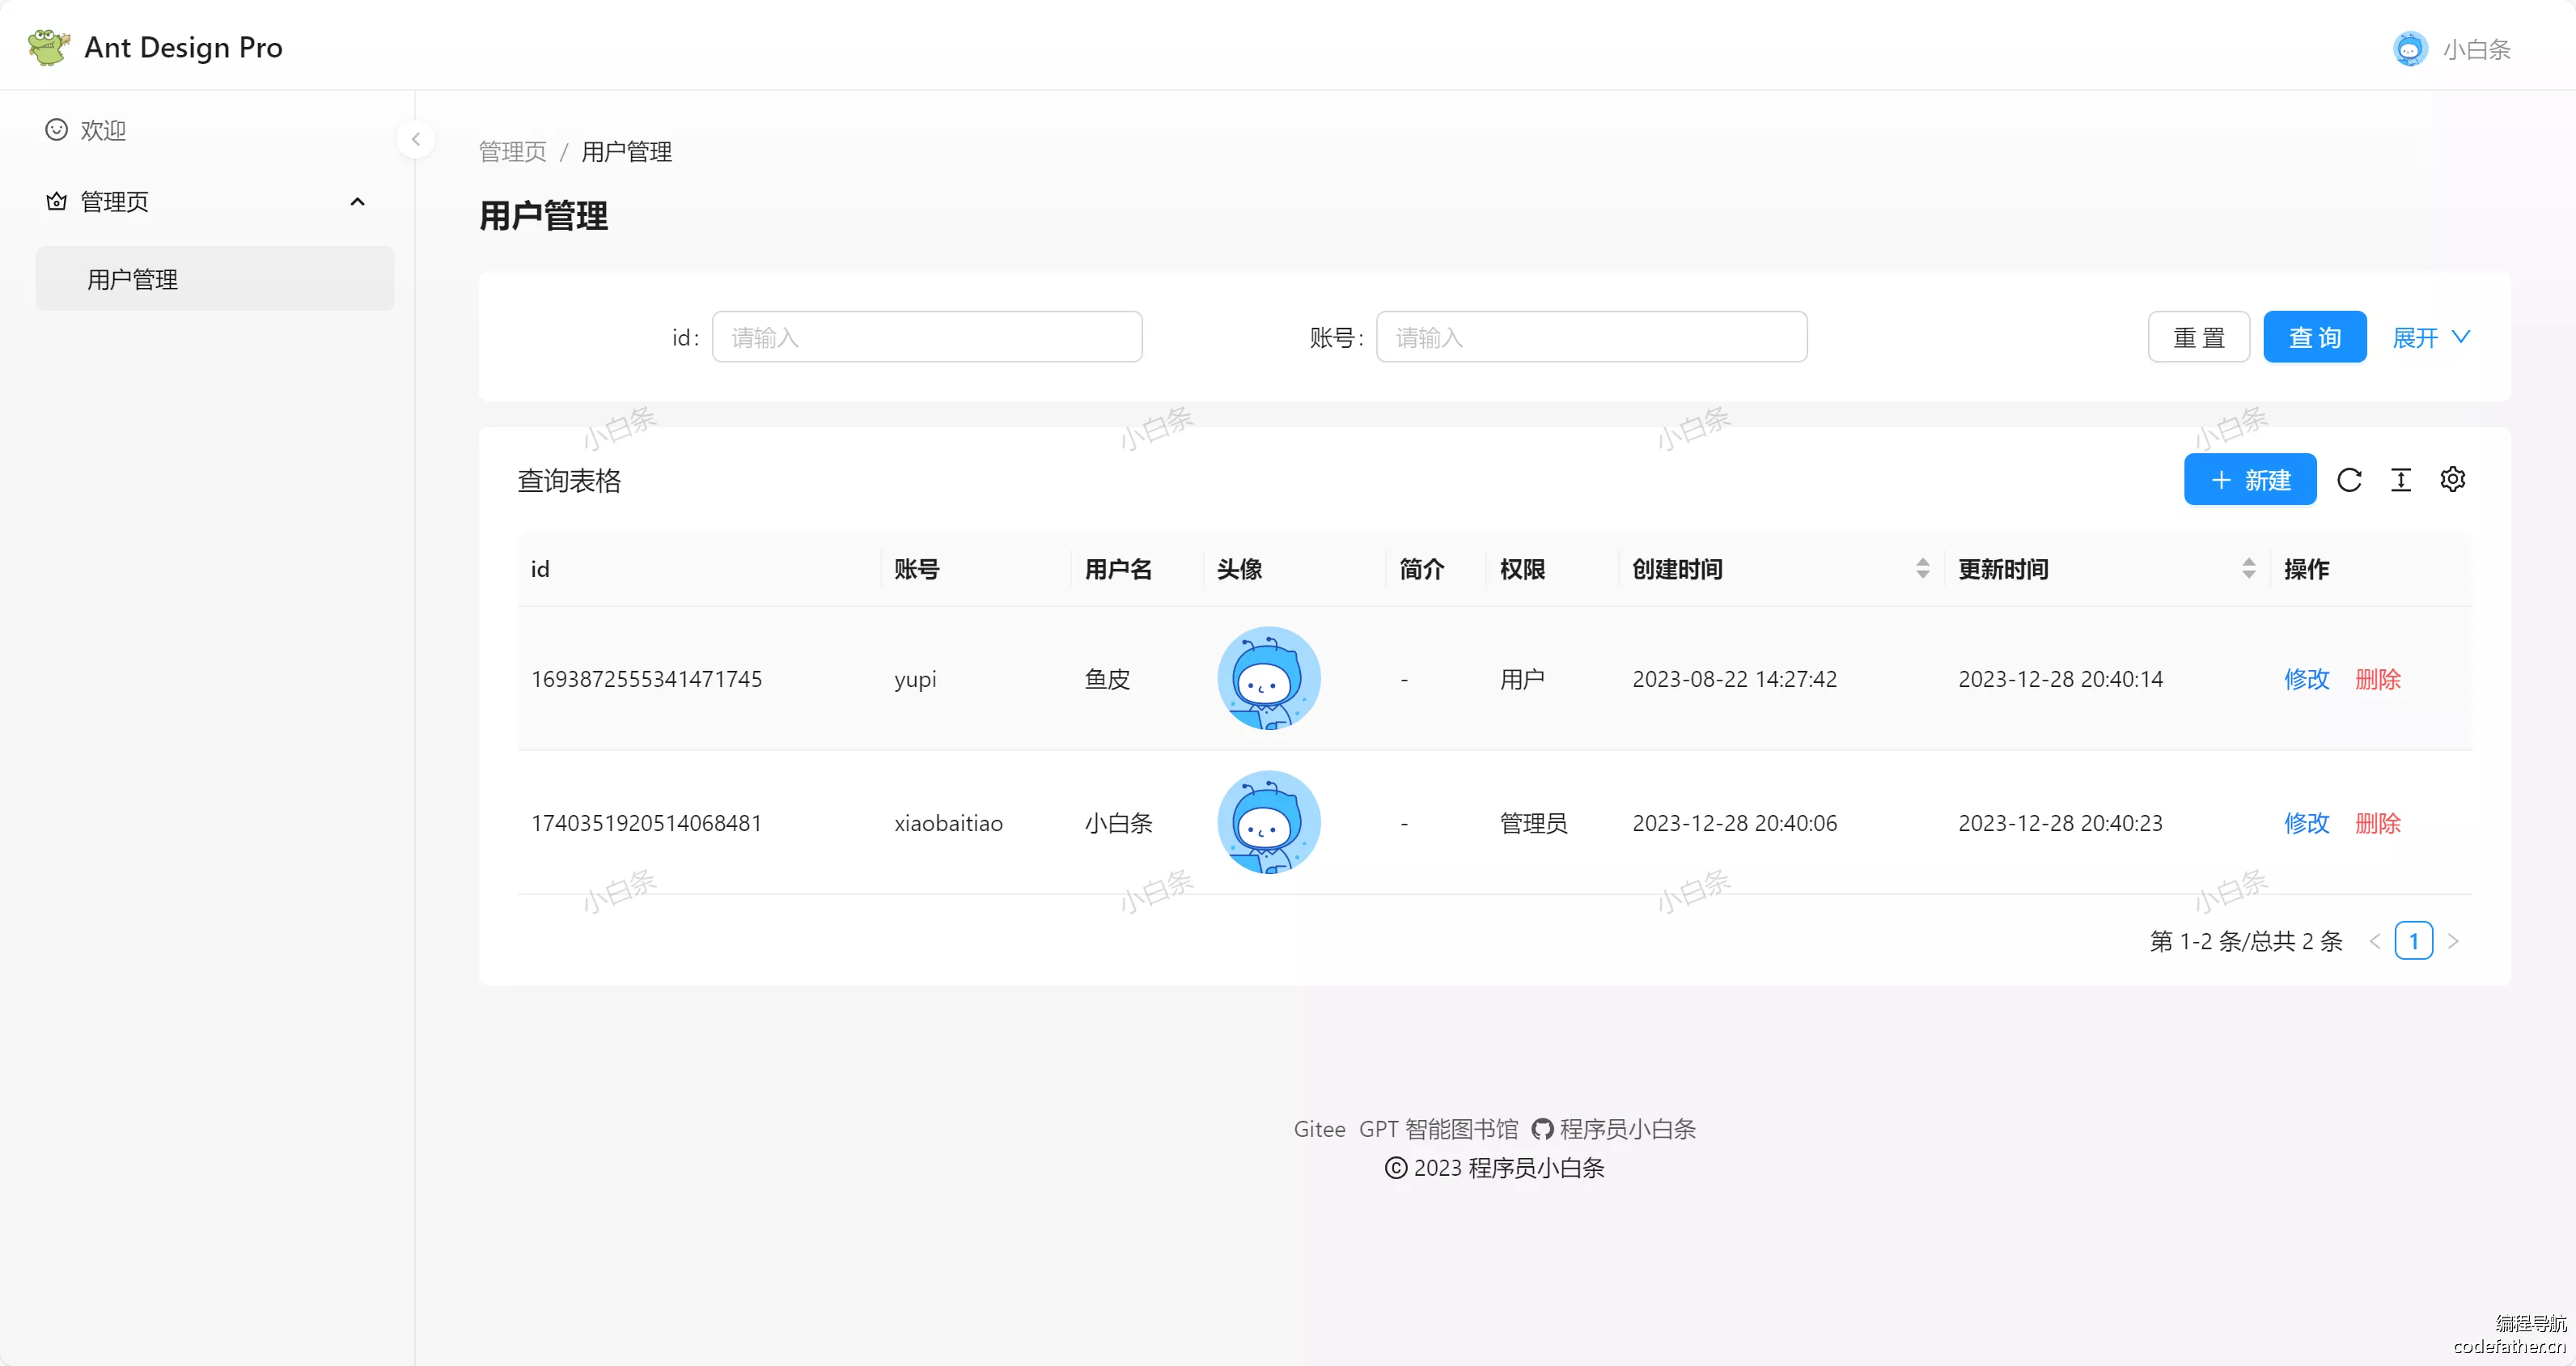
Task: Click the 查询表格 table title
Action: coord(569,481)
